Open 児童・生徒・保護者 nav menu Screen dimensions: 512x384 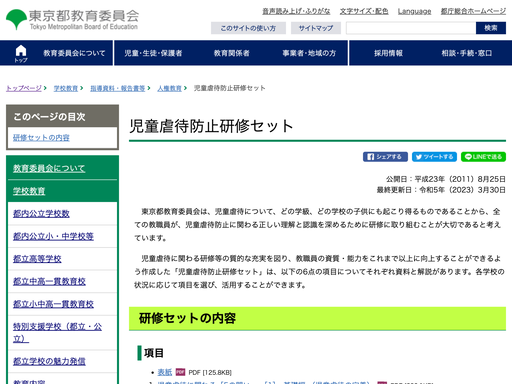click(153, 53)
